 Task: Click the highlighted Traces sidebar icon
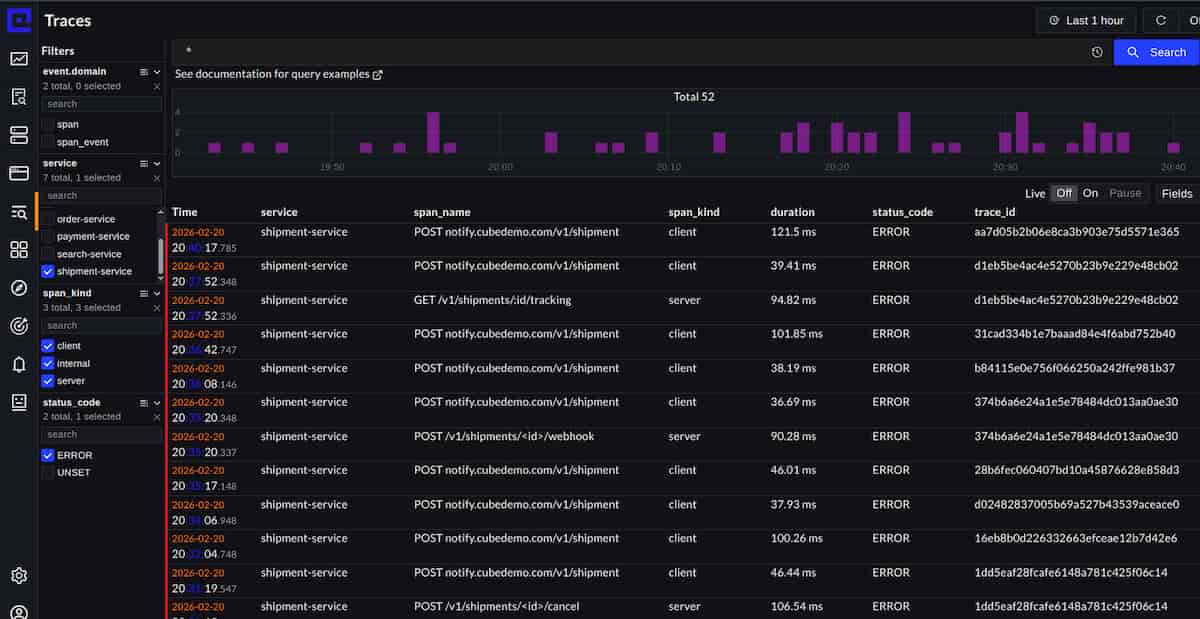pyautogui.click(x=18, y=211)
